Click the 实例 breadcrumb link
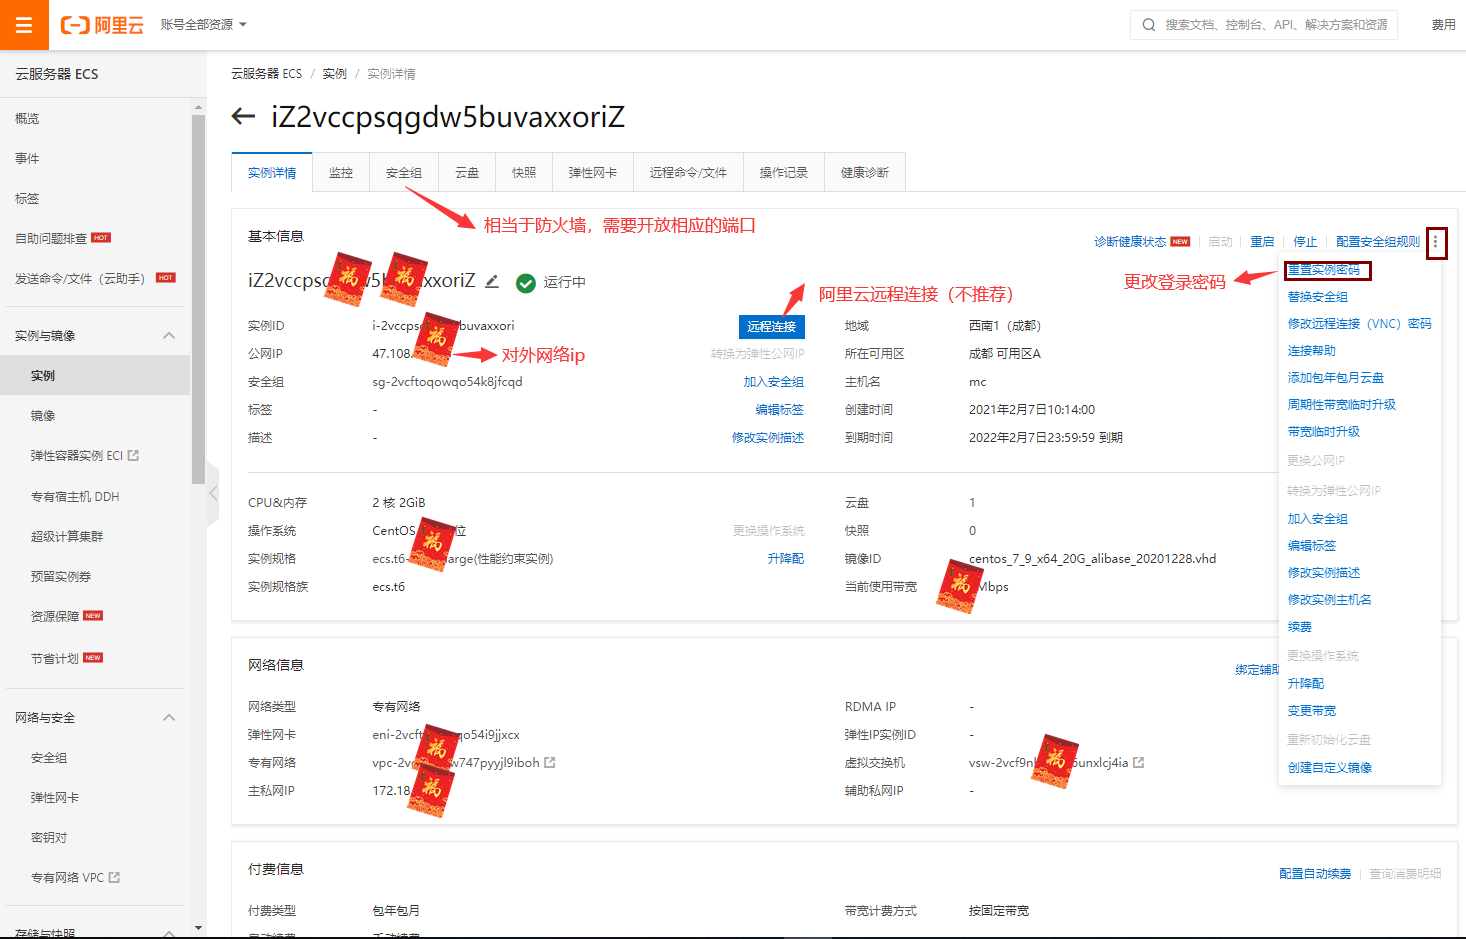This screenshot has height=939, width=1466. 334,74
